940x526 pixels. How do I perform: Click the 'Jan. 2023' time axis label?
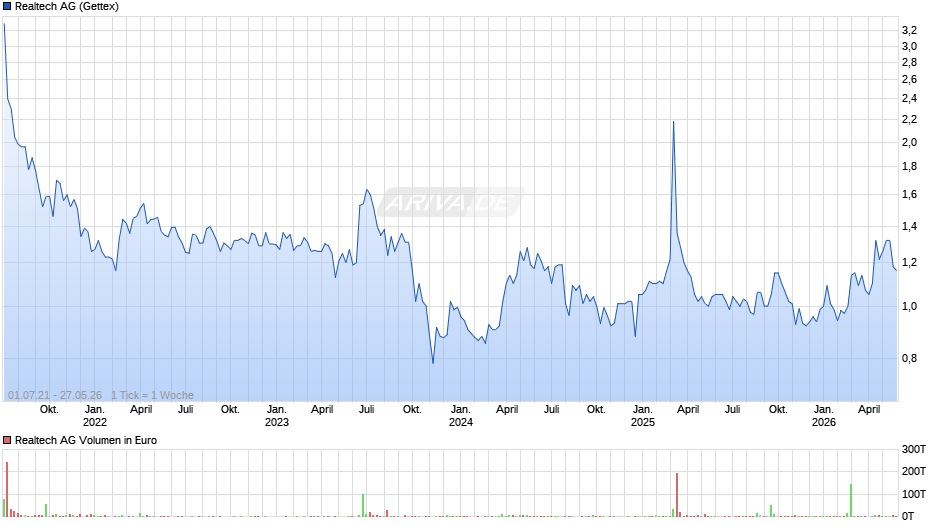click(x=276, y=416)
